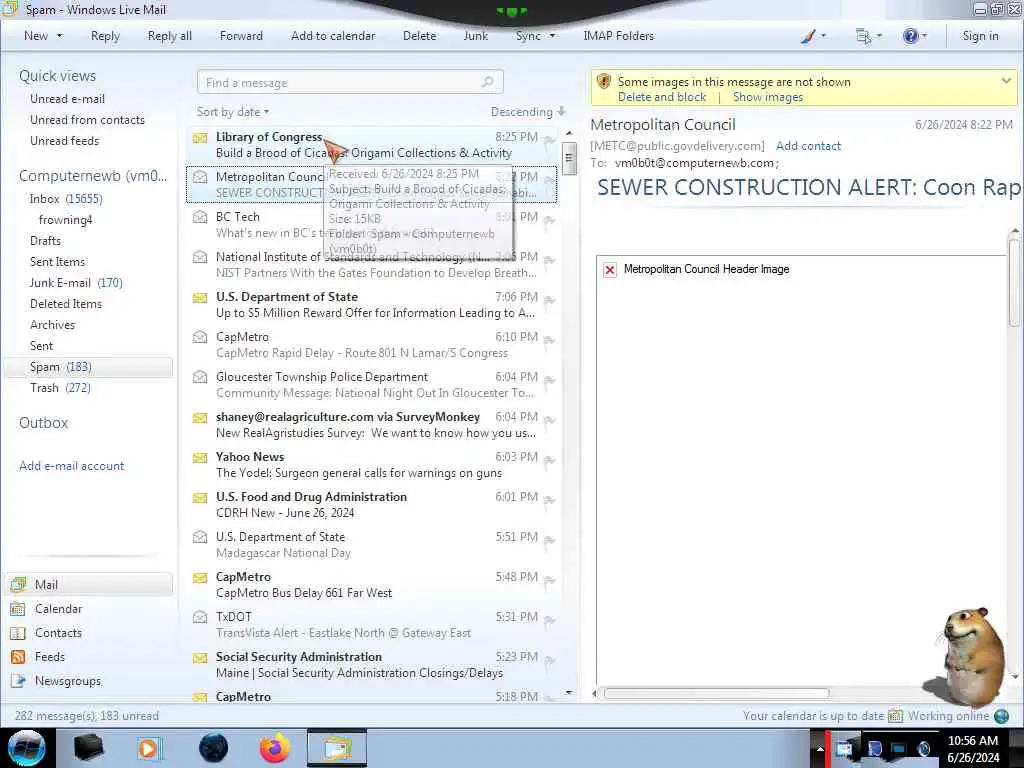Viewport: 1024px width, 768px height.
Task: Click Add to calendar in toolbar
Action: 333,36
